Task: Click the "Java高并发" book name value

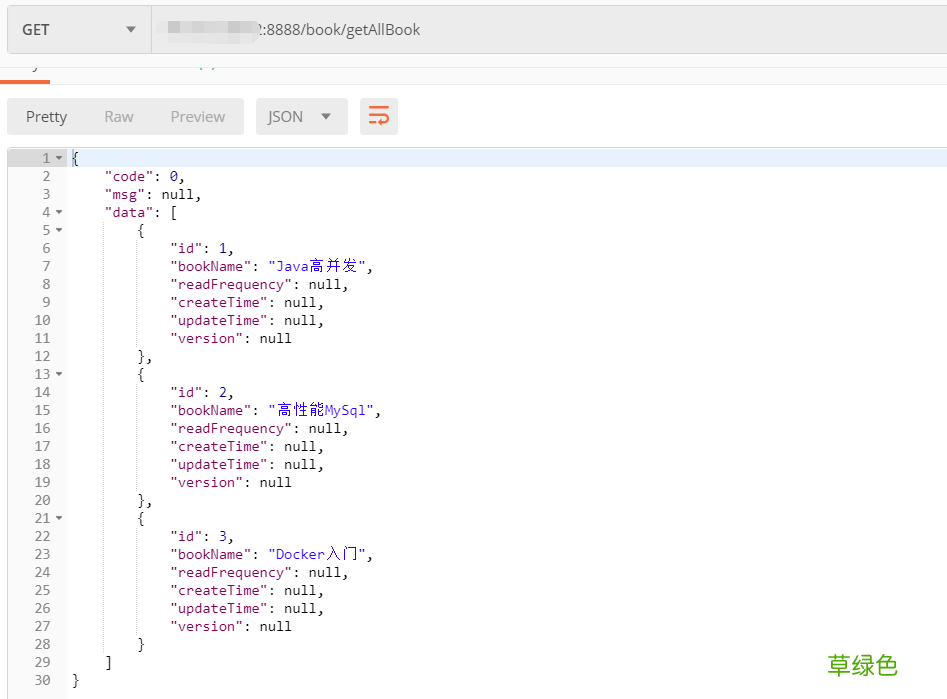Action: click(316, 266)
